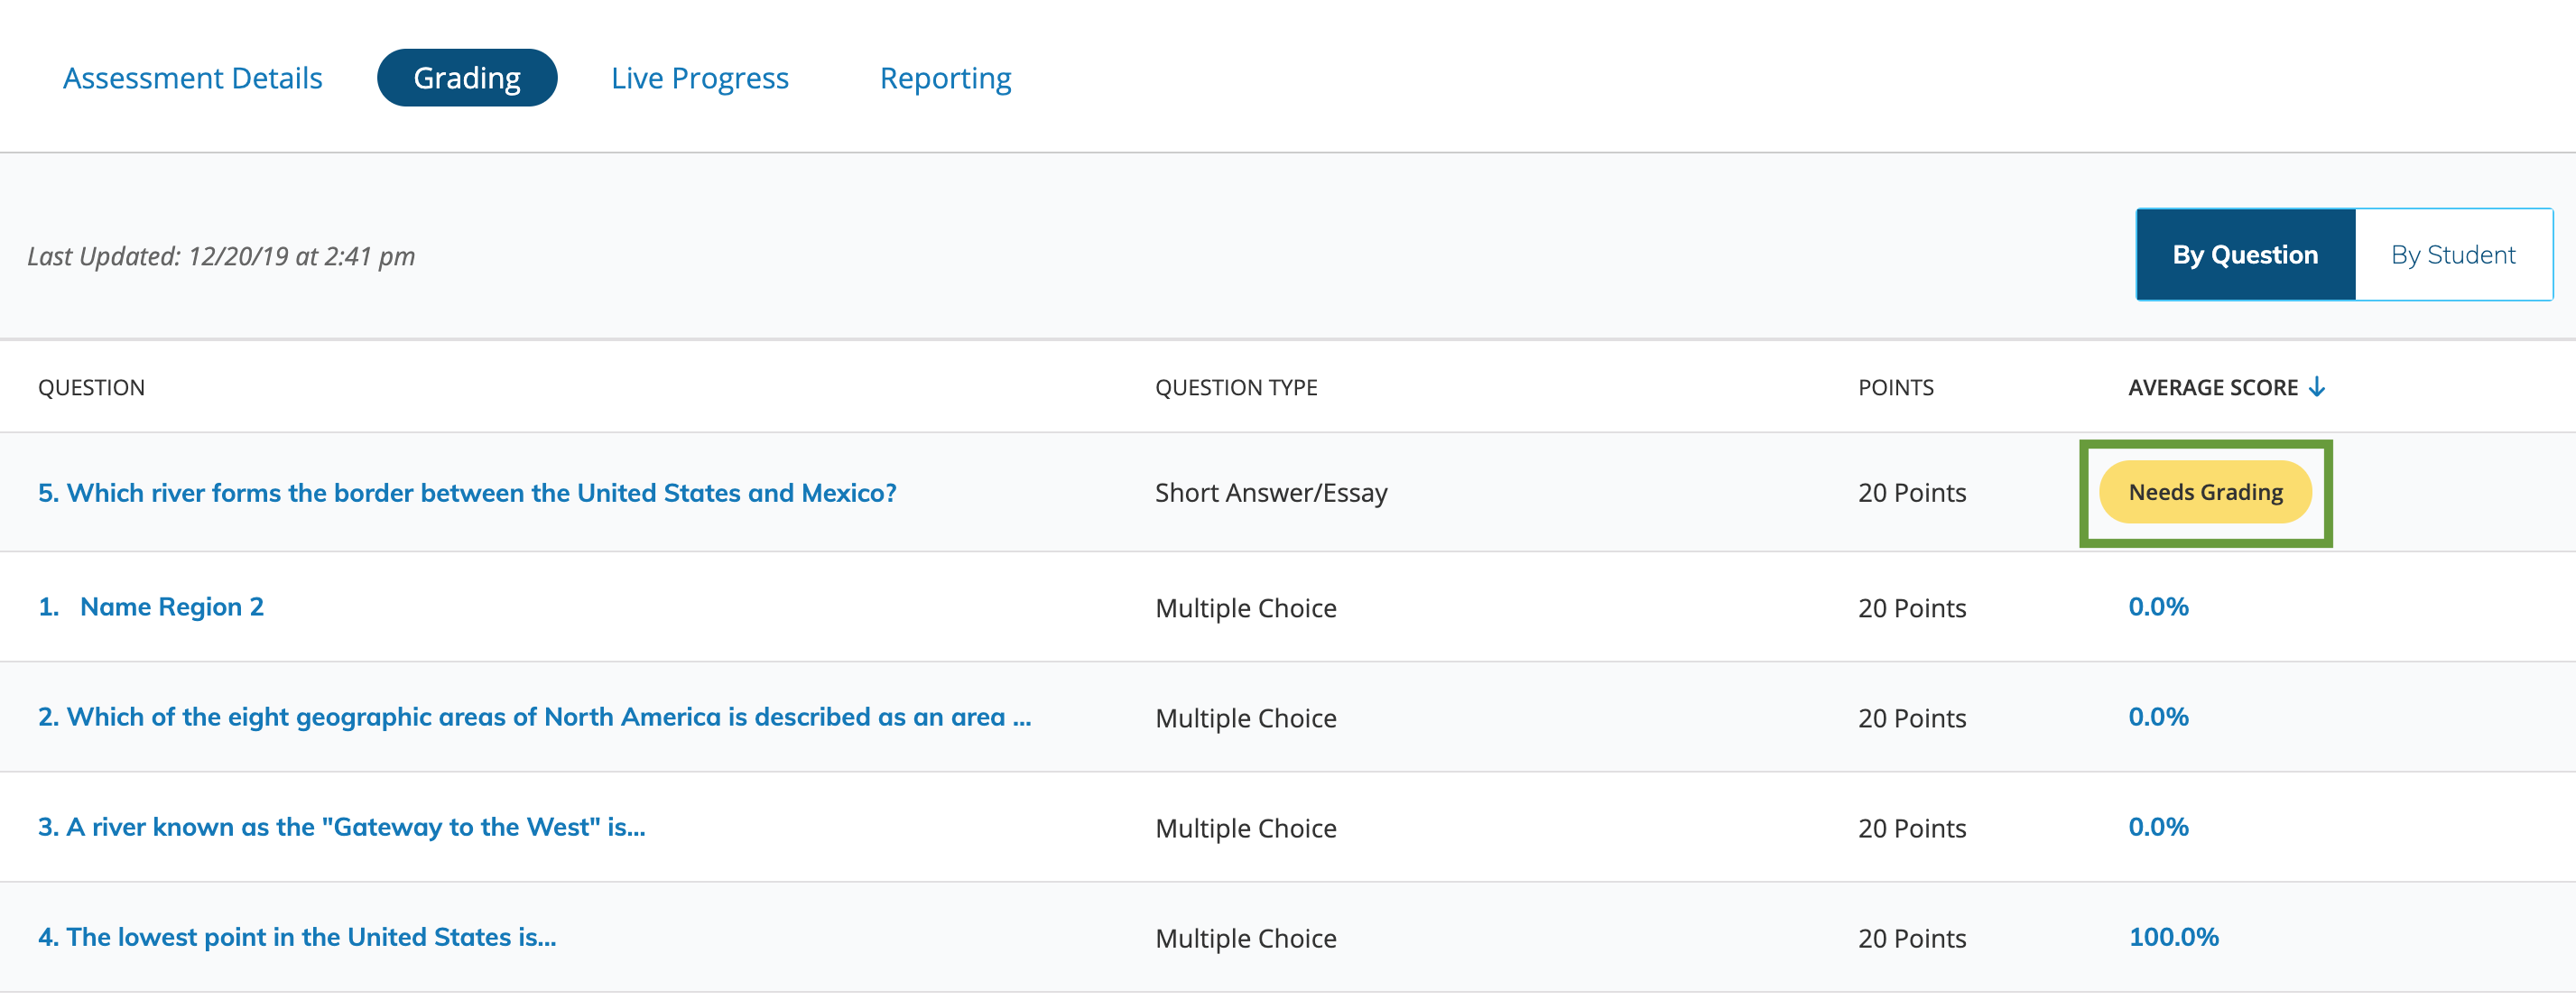Click the Question column header
2576x1000 pixels.
[x=91, y=388]
